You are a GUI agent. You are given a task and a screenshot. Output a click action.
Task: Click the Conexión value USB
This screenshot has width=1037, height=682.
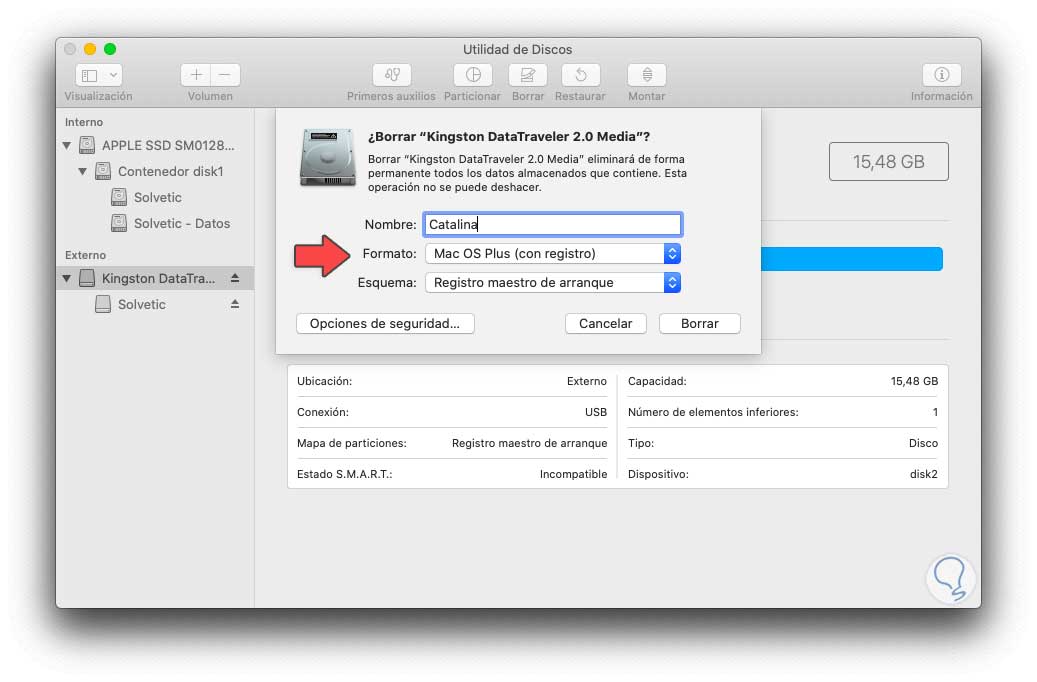tap(596, 412)
